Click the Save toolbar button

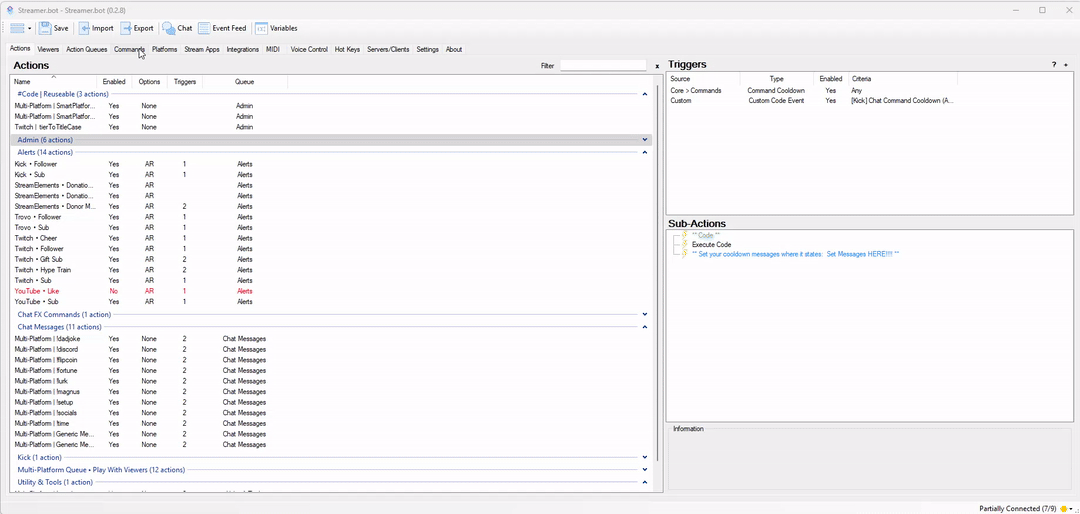(54, 28)
